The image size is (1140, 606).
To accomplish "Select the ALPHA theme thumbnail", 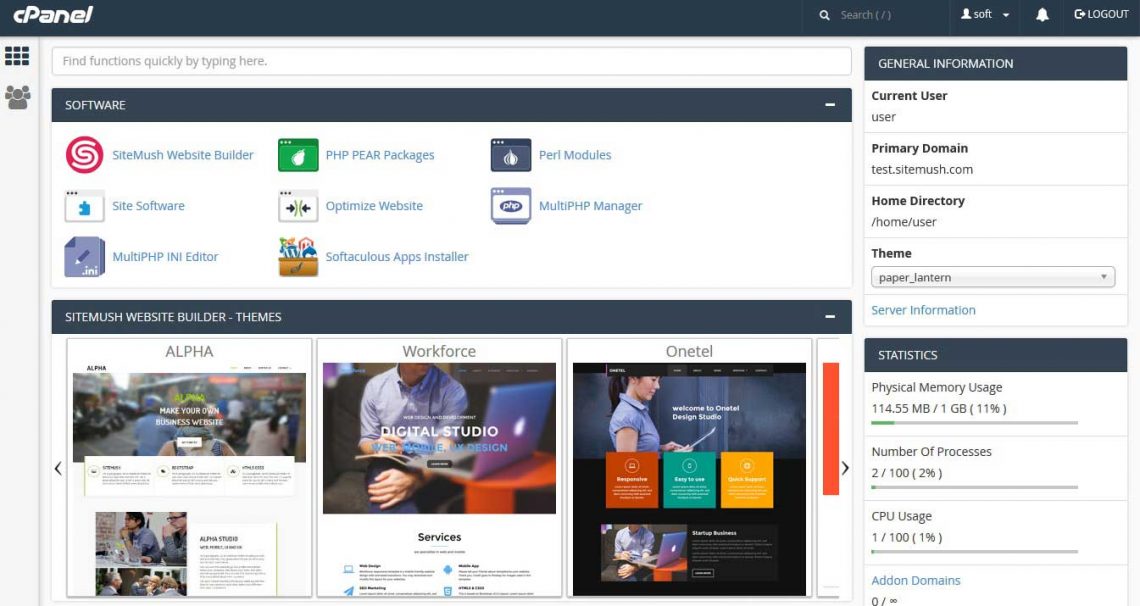I will [189, 467].
